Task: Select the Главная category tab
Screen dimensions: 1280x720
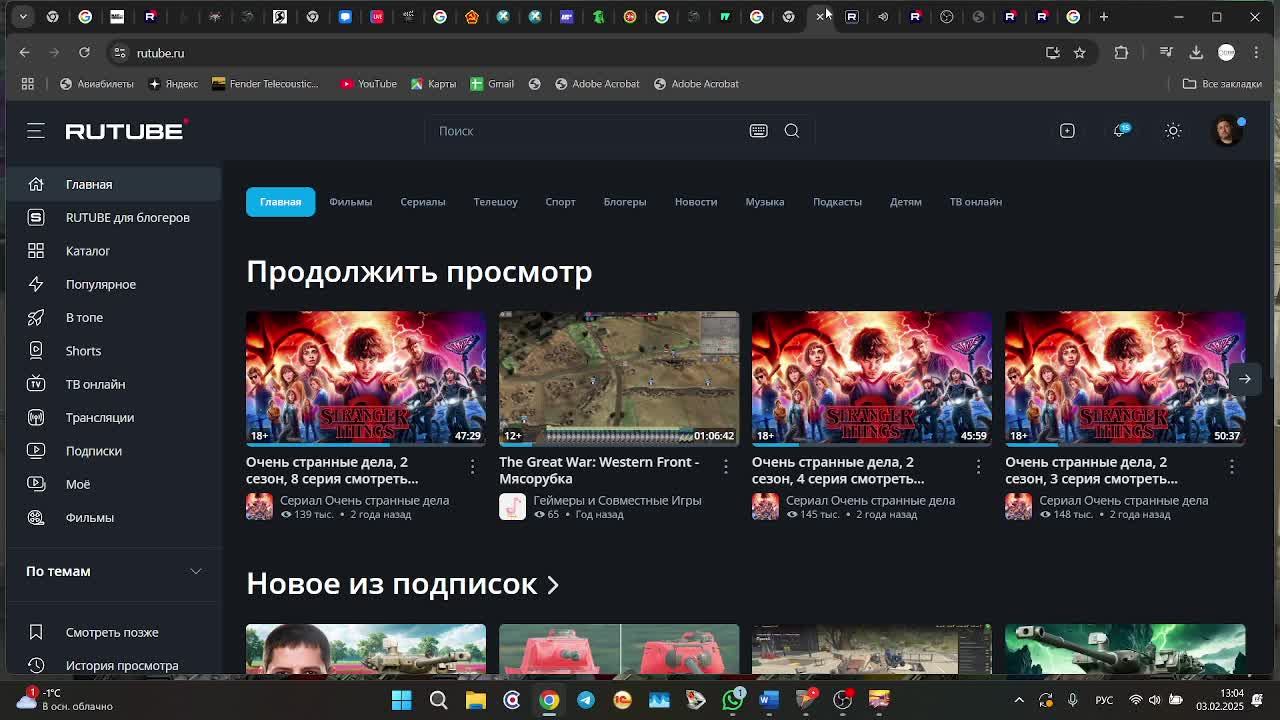Action: click(280, 202)
